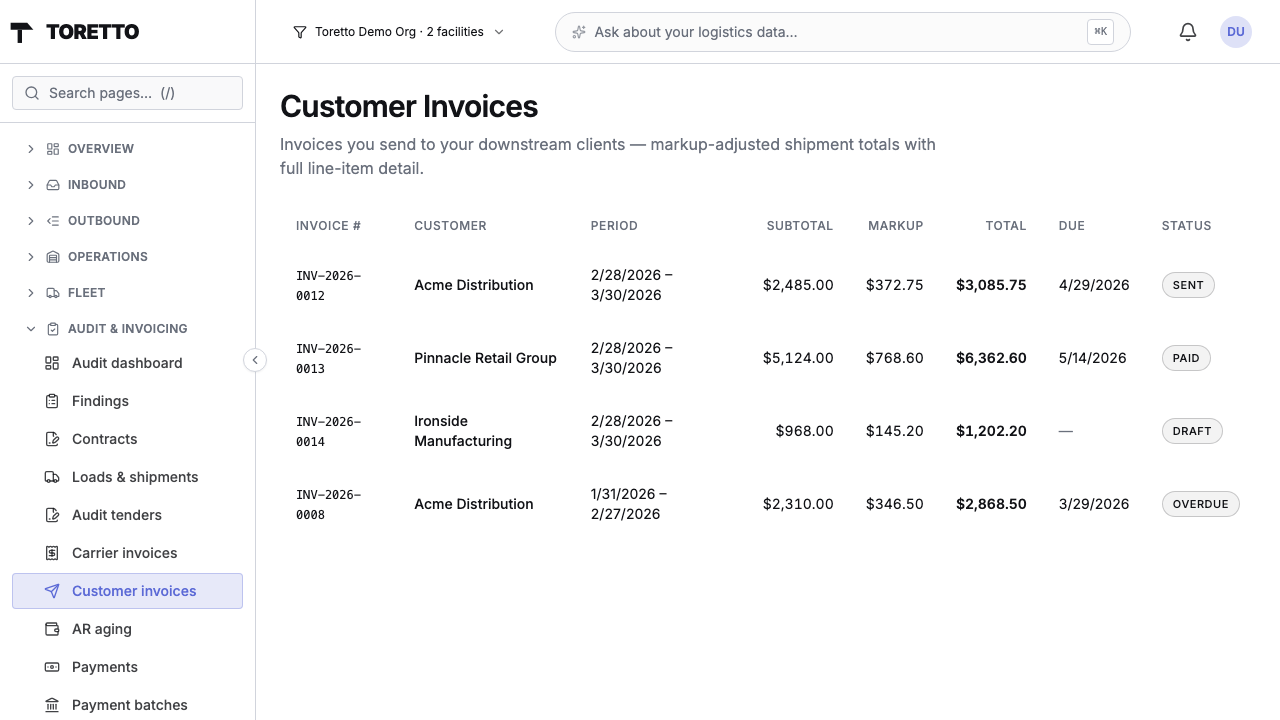Collapse the sidebar with the arrow button
Viewport: 1280px width, 720px height.
255,360
